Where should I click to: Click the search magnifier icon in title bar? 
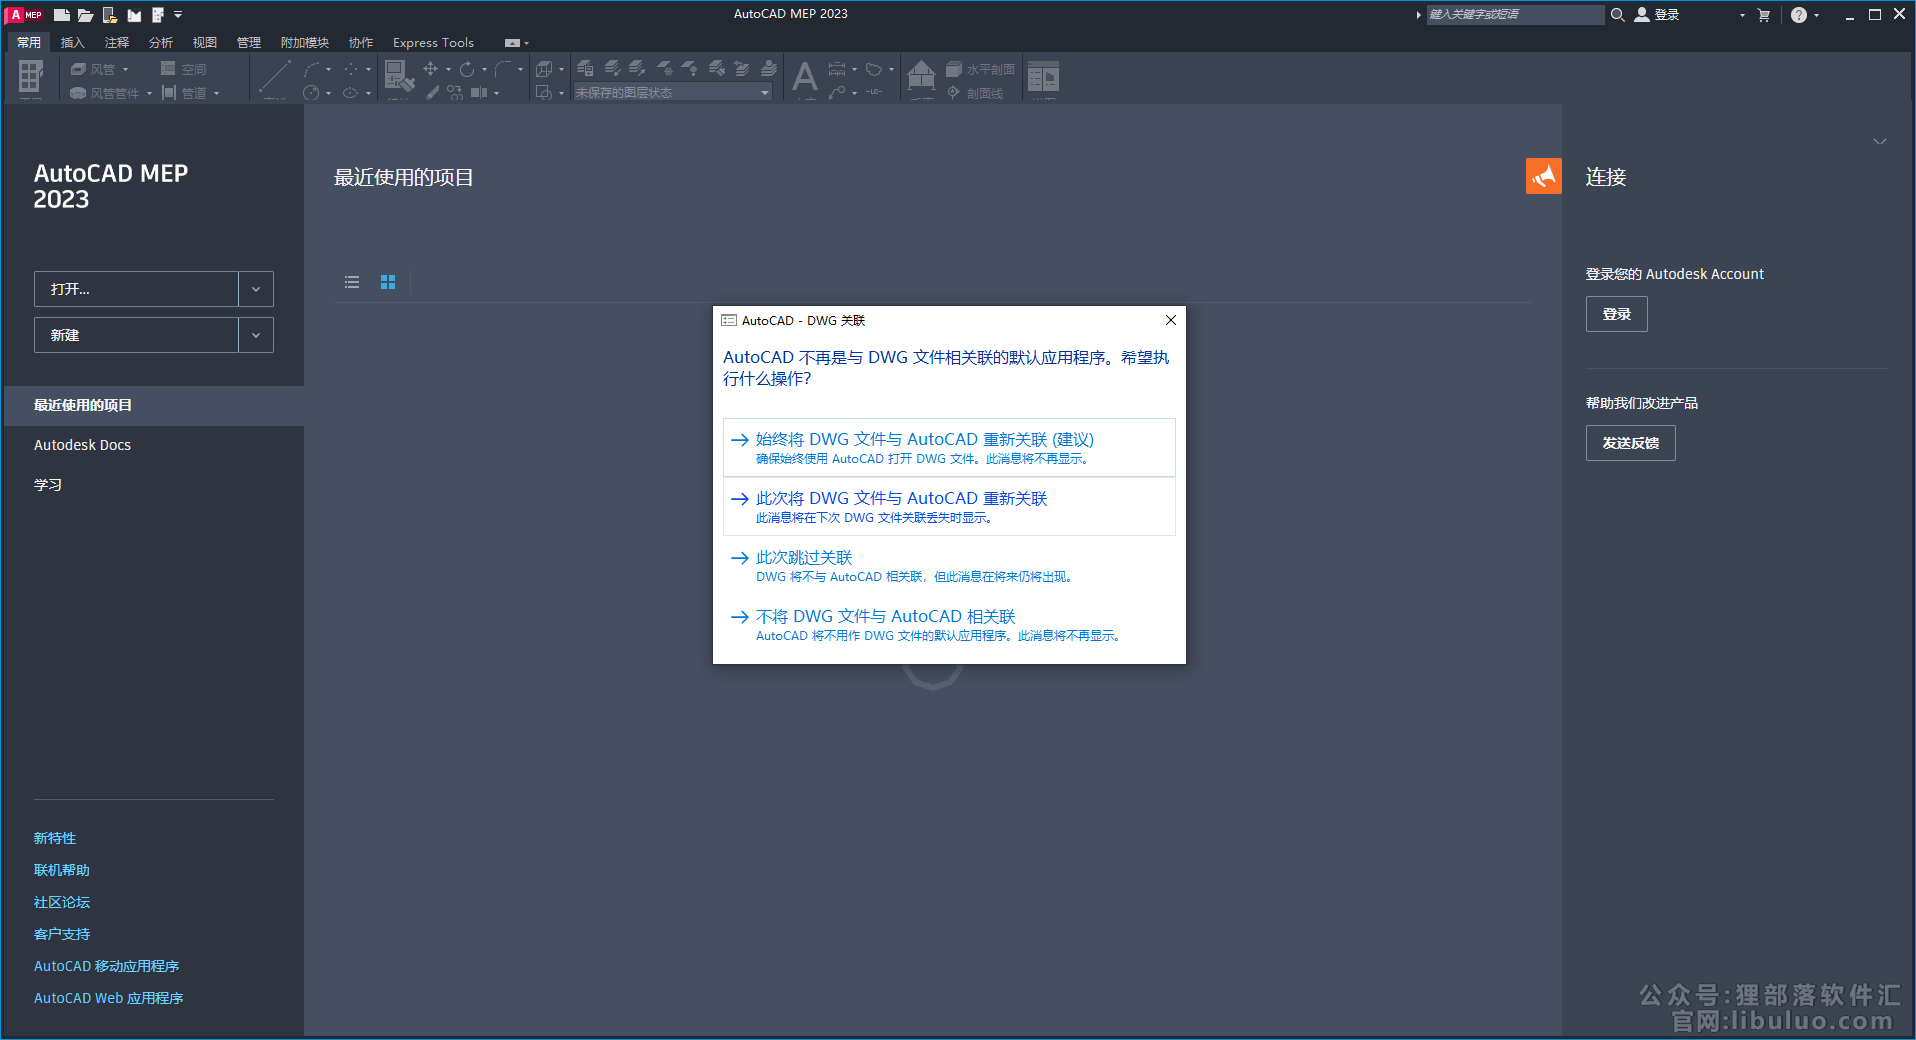[x=1617, y=14]
